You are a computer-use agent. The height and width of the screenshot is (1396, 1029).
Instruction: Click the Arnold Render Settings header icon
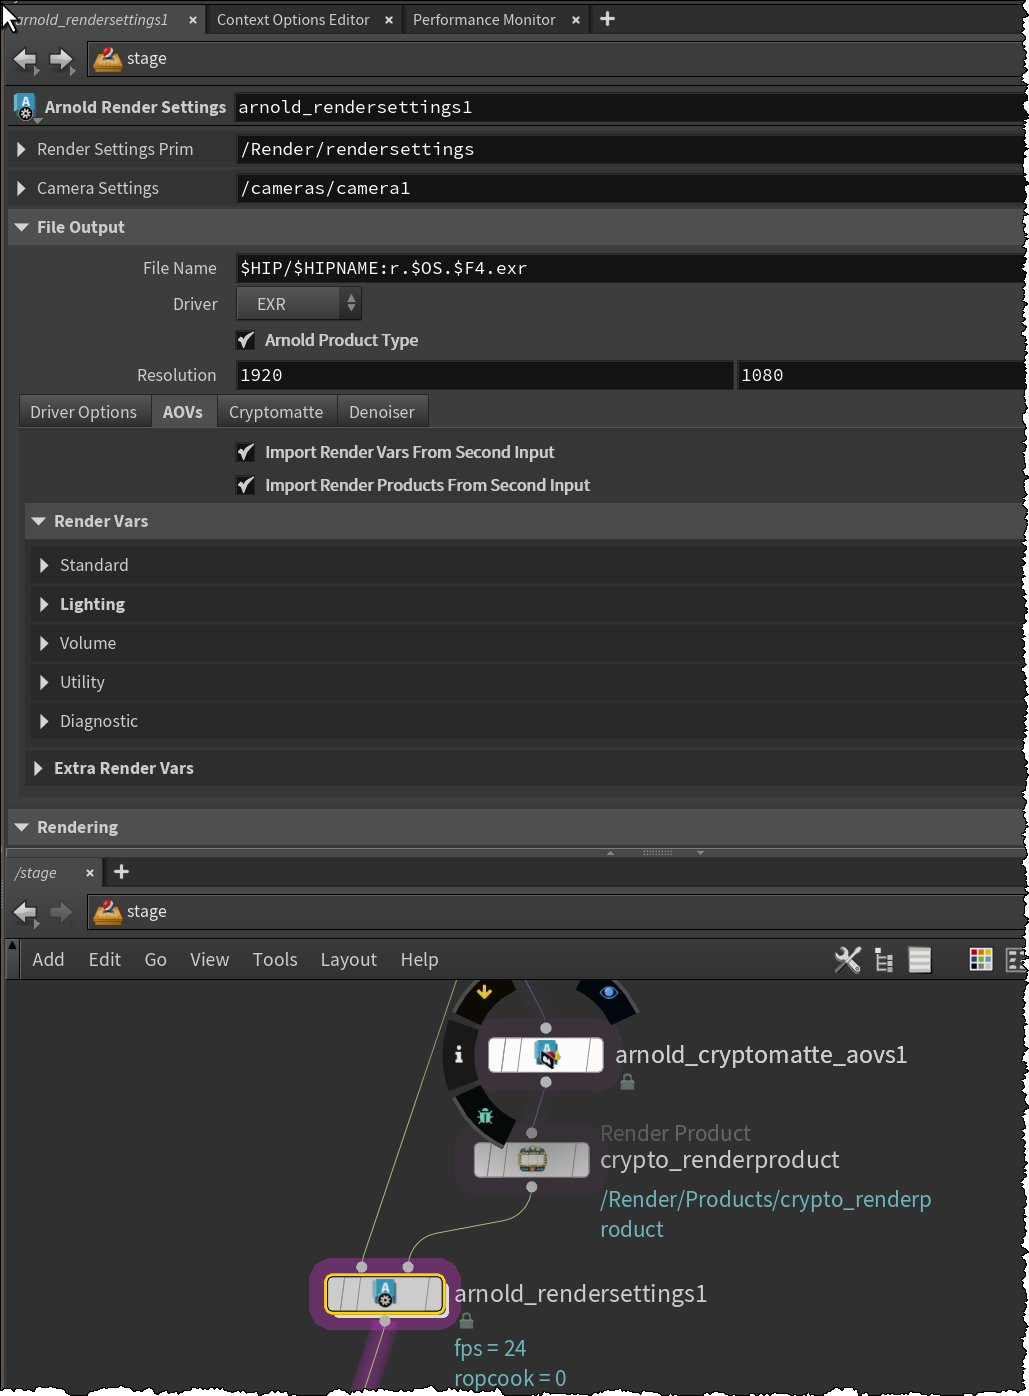[24, 107]
